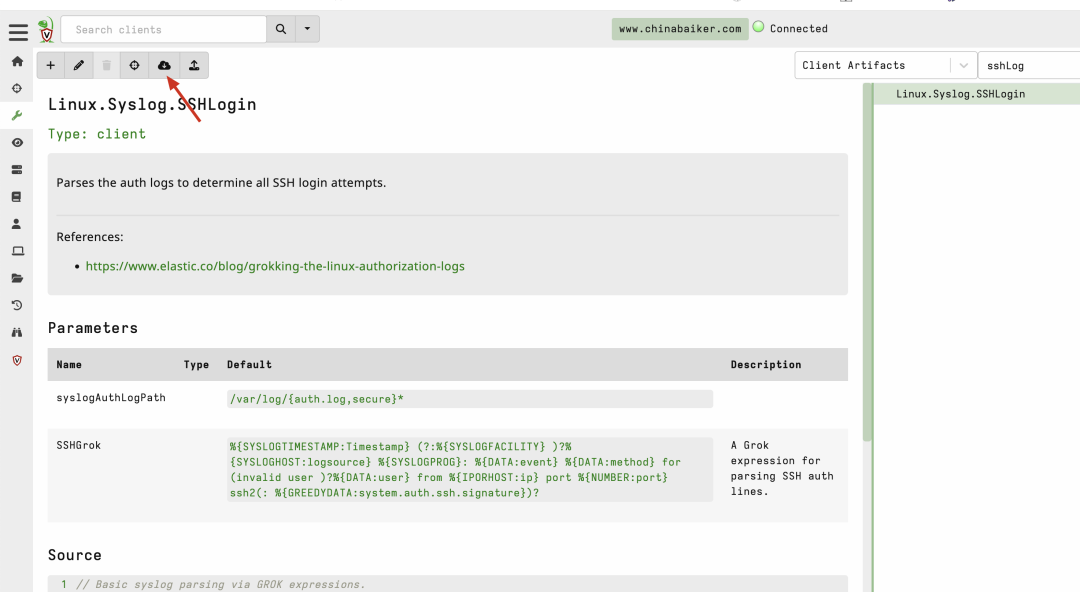Click the www.chinabaiker.com client label

point(680,29)
